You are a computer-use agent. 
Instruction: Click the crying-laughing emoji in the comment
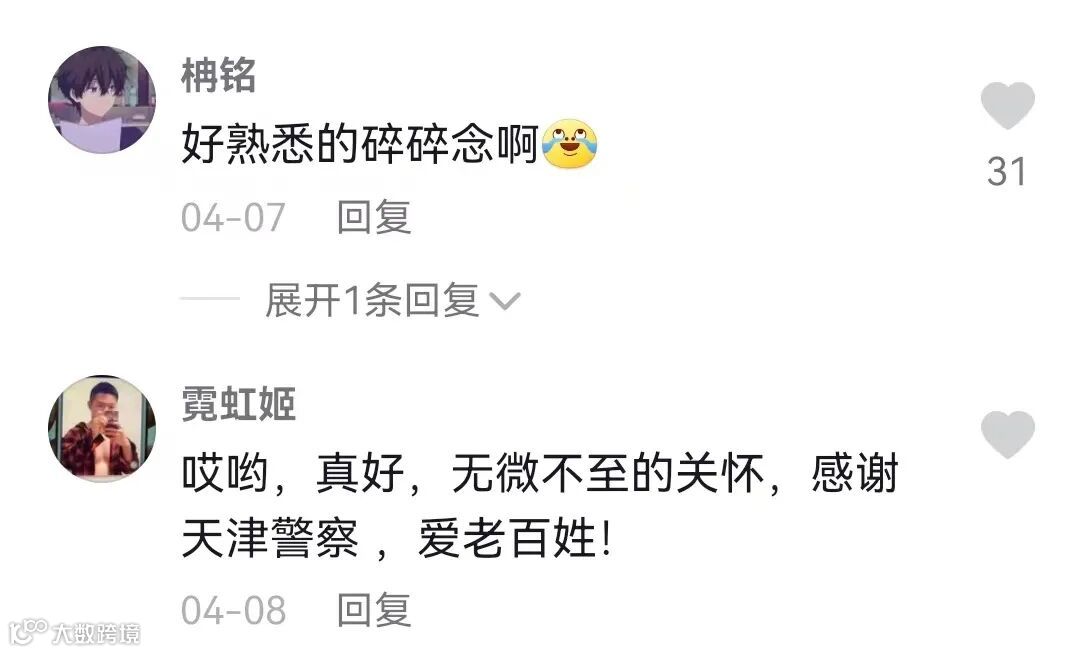tap(570, 144)
